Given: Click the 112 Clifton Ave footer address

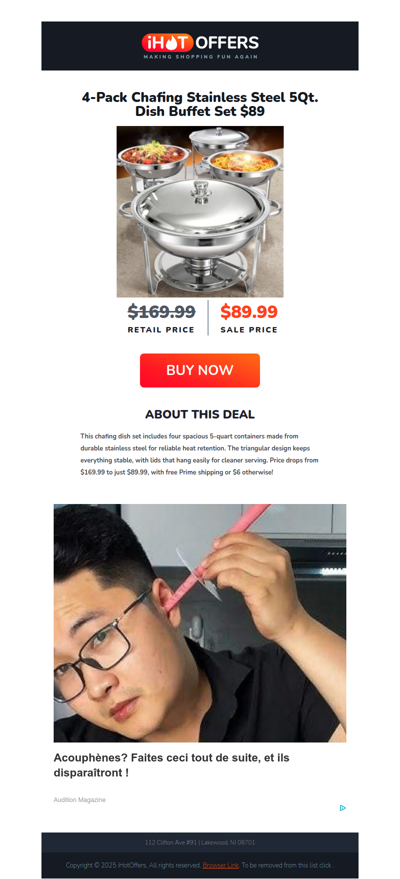Looking at the screenshot, I should [200, 842].
